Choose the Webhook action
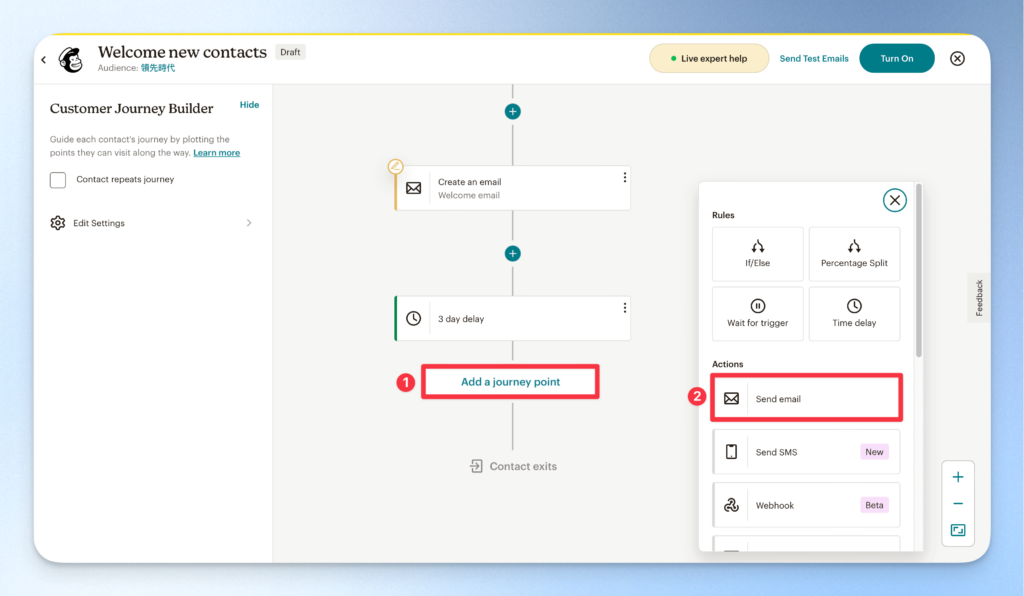The image size is (1024, 596). pyautogui.click(x=807, y=505)
